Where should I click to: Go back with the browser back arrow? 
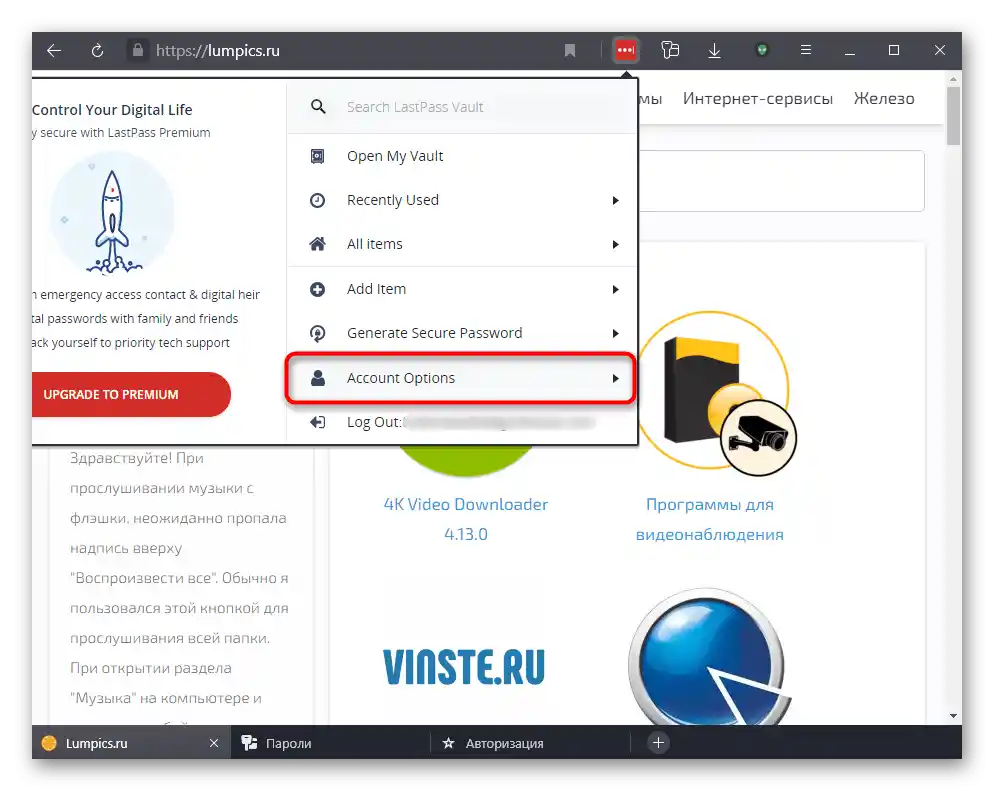click(54, 51)
